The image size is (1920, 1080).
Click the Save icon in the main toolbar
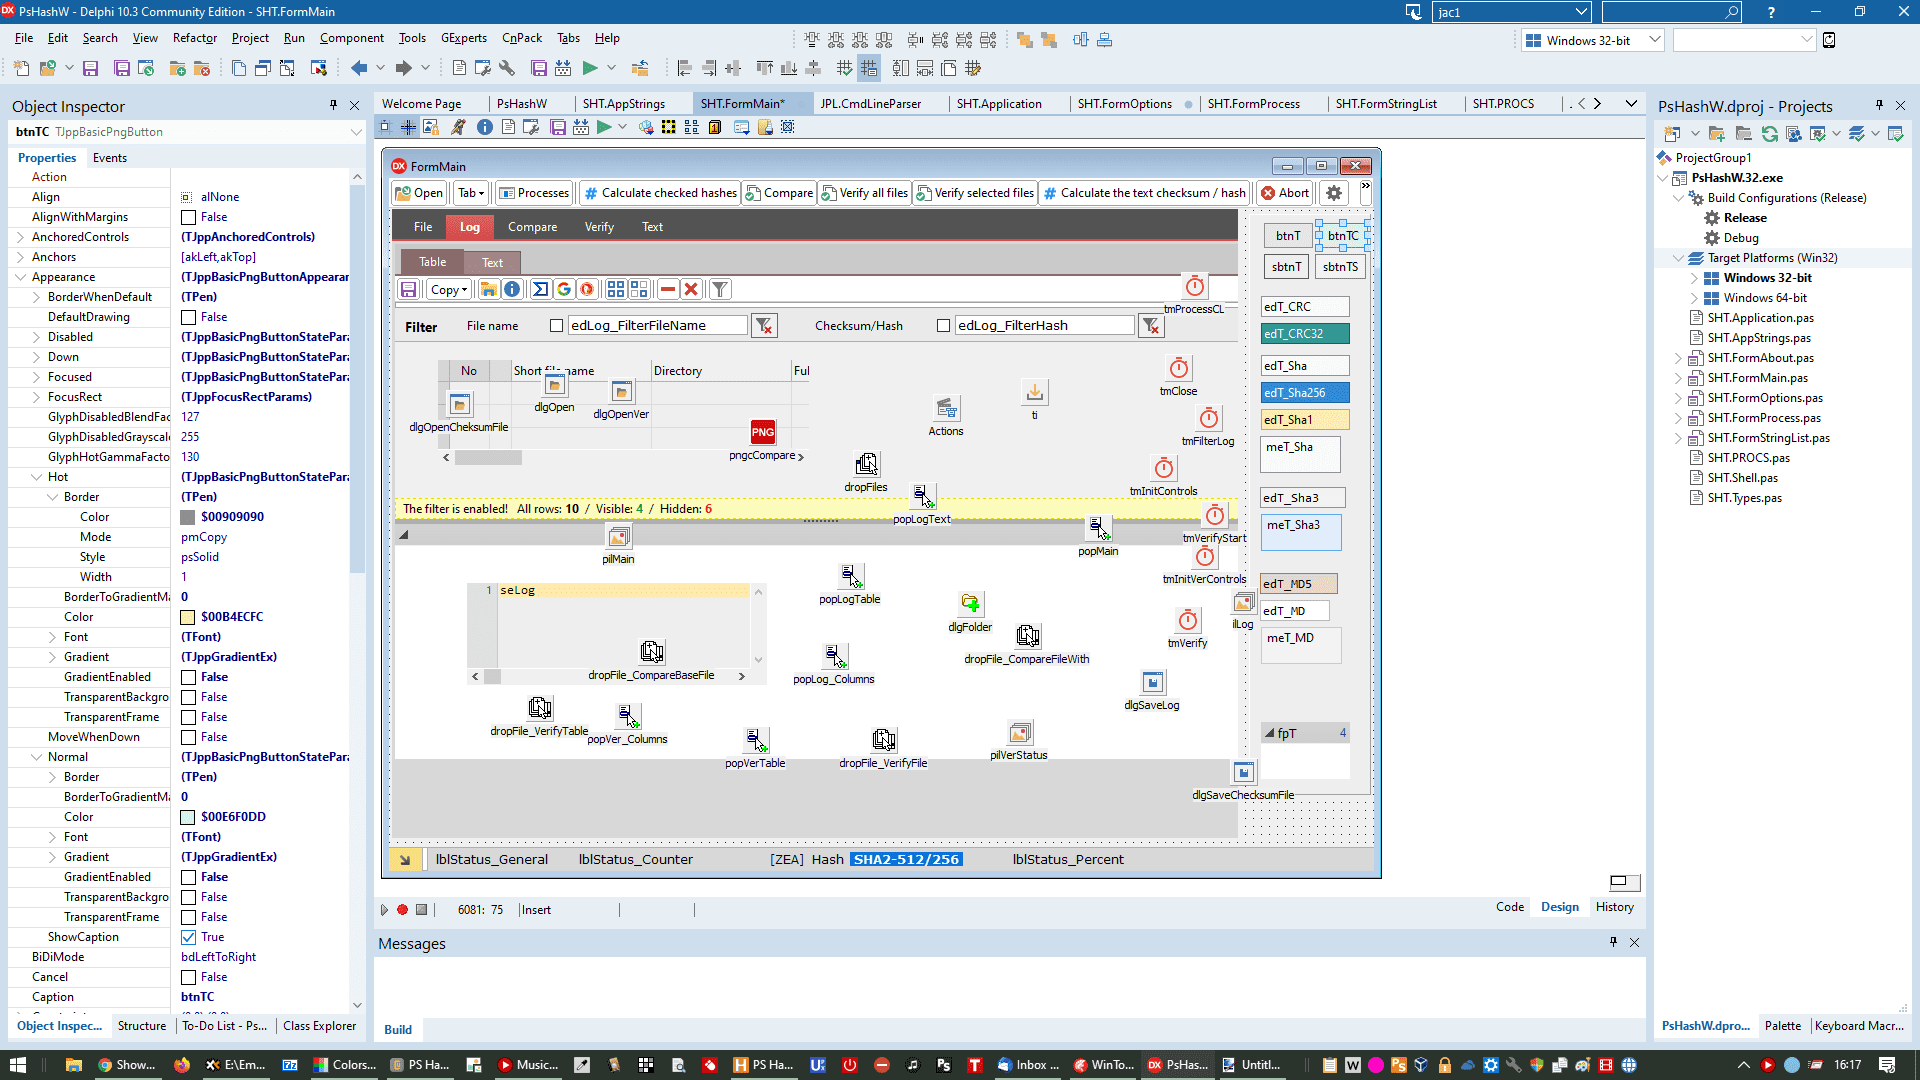(x=90, y=68)
